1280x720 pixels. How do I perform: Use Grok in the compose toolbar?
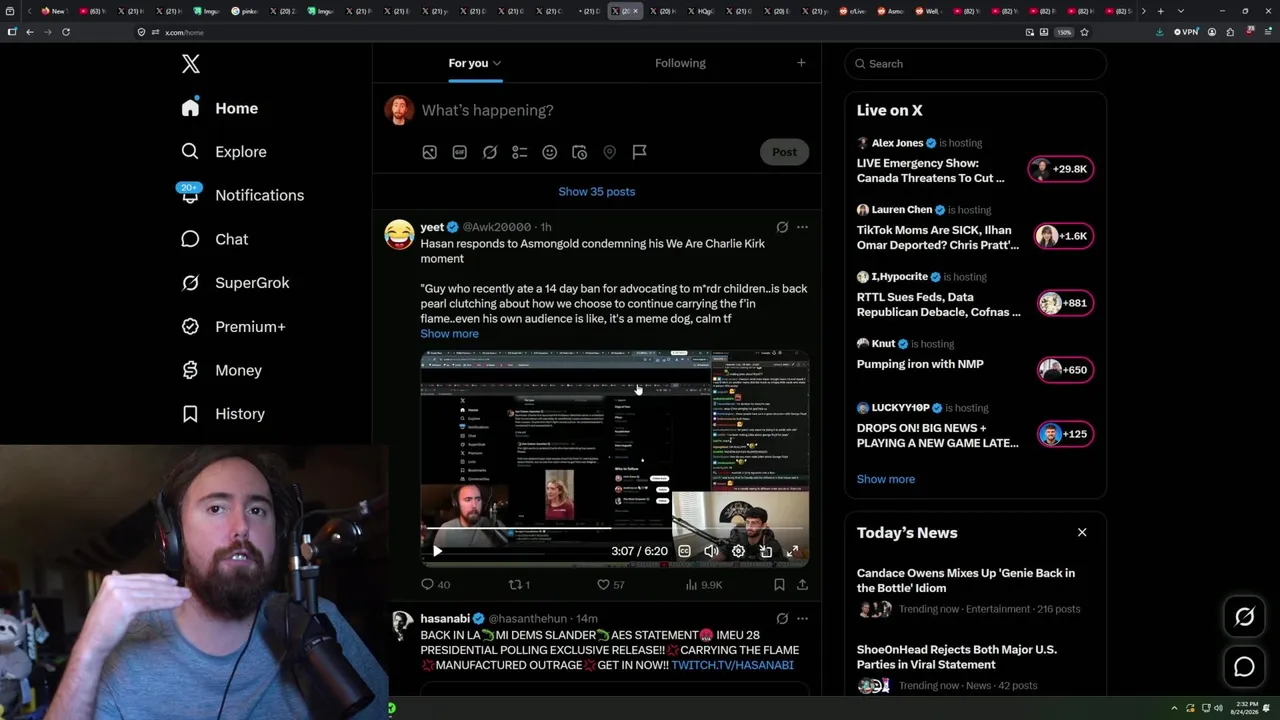click(489, 152)
